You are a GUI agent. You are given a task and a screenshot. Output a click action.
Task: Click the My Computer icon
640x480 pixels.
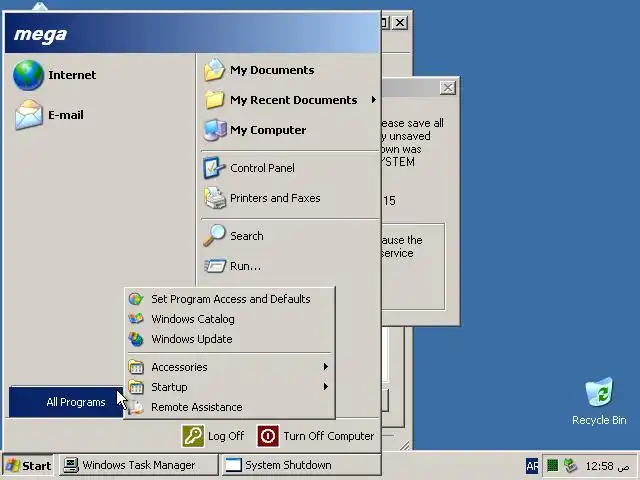point(215,130)
